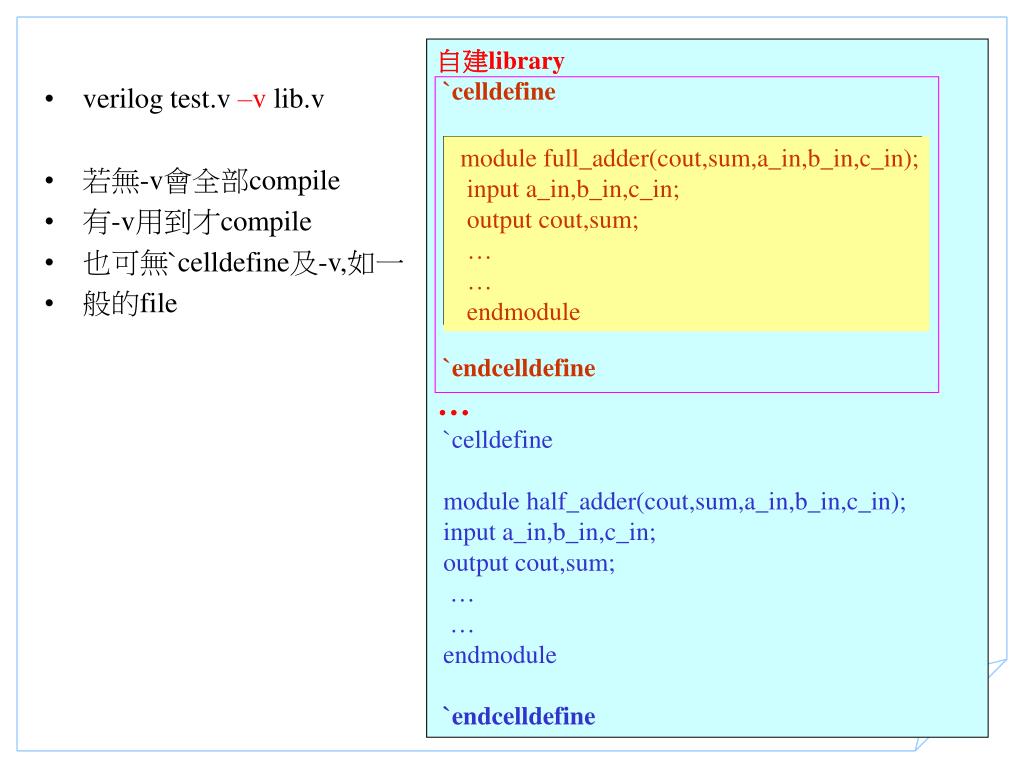
Task: Click the '有-v用到才compile' bullet
Action: point(197,222)
